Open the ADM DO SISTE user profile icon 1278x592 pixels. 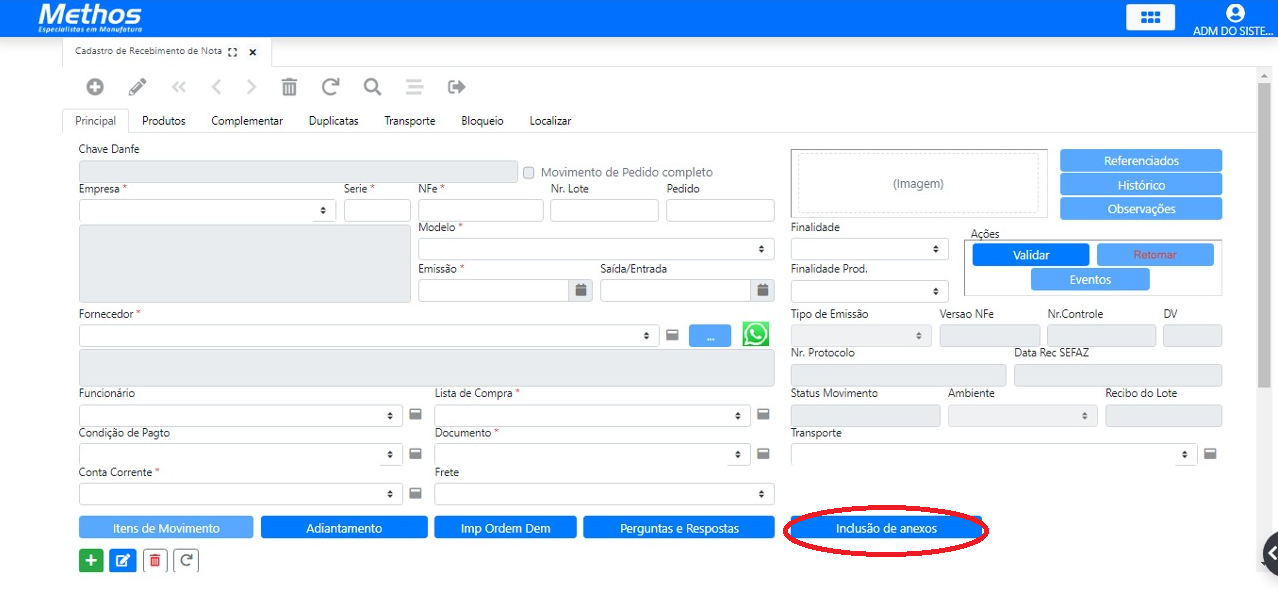(1235, 13)
